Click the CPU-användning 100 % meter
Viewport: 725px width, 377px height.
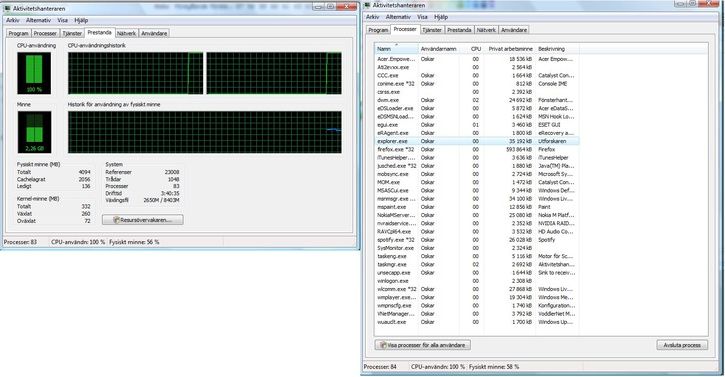point(34,73)
